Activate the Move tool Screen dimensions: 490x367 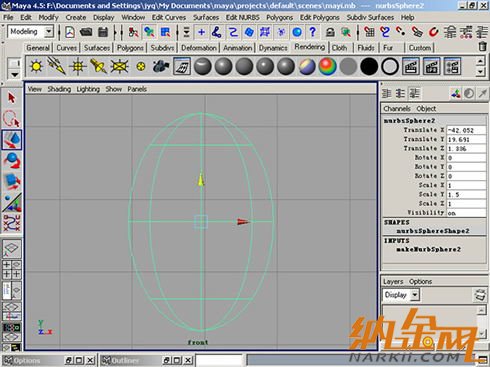pyautogui.click(x=12, y=139)
